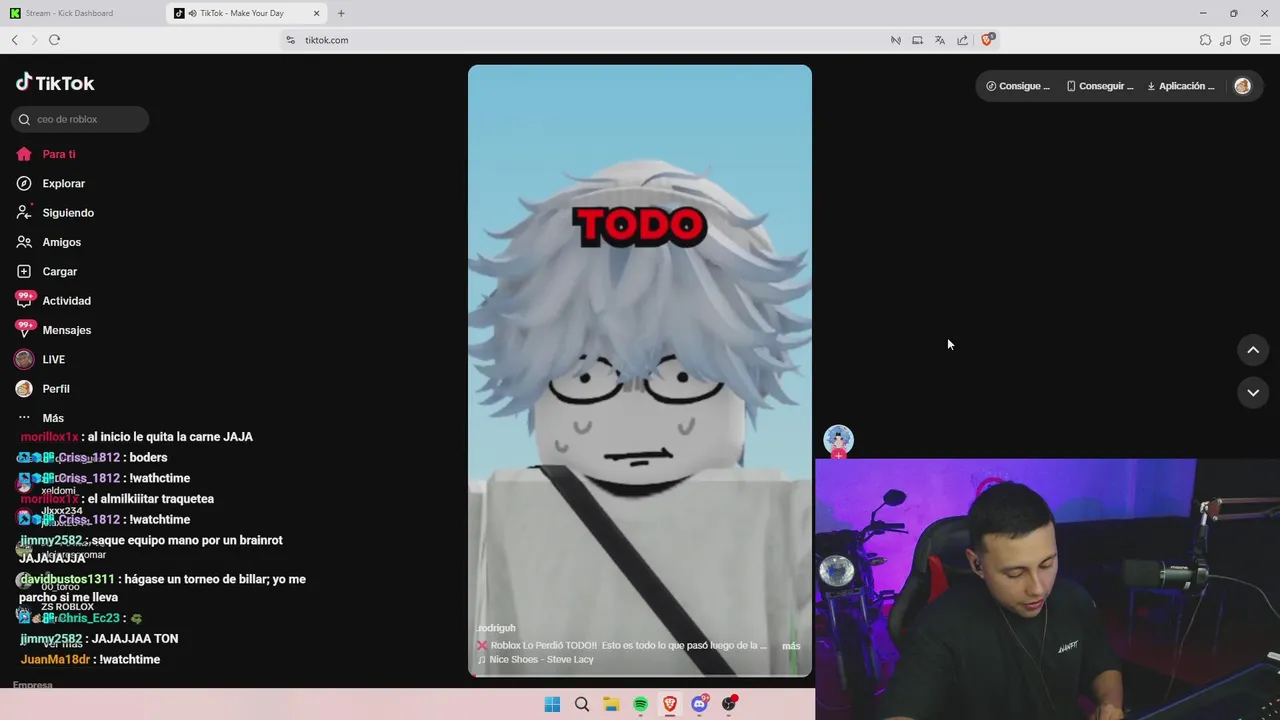The height and width of the screenshot is (720, 1280).
Task: Click the cast/no-signal icon in address bar
Action: point(896,40)
